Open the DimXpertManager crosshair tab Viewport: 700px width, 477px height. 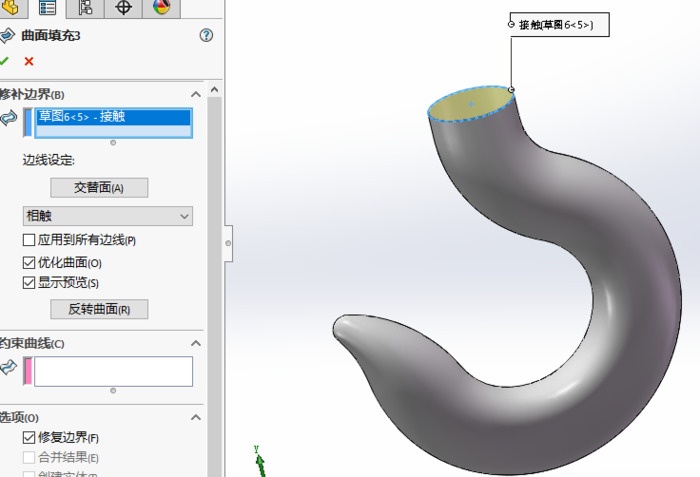[123, 8]
